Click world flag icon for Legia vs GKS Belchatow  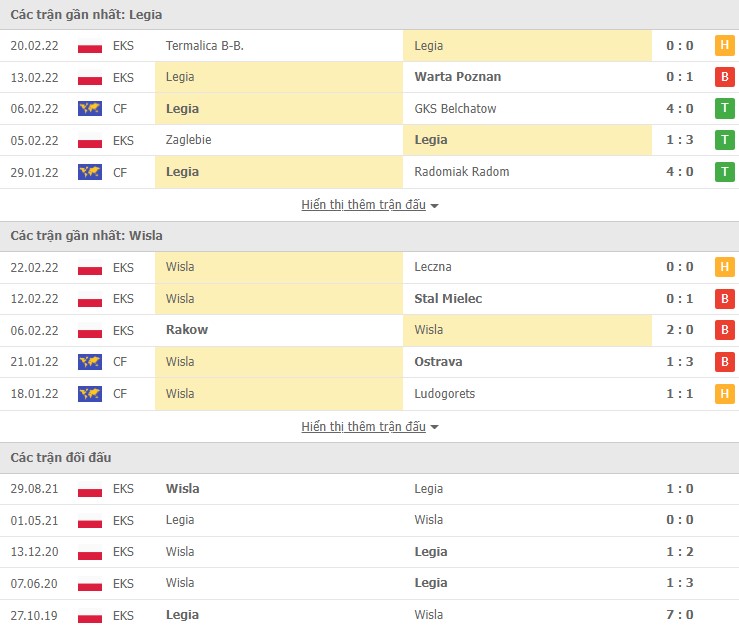[x=90, y=109]
